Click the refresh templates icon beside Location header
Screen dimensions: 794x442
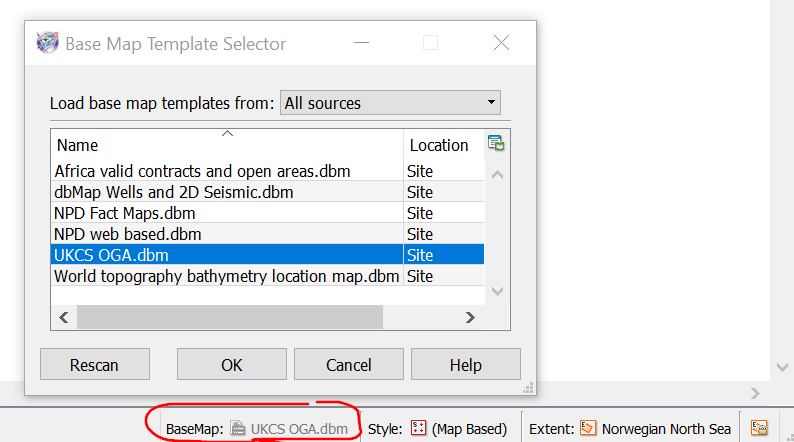(x=496, y=143)
